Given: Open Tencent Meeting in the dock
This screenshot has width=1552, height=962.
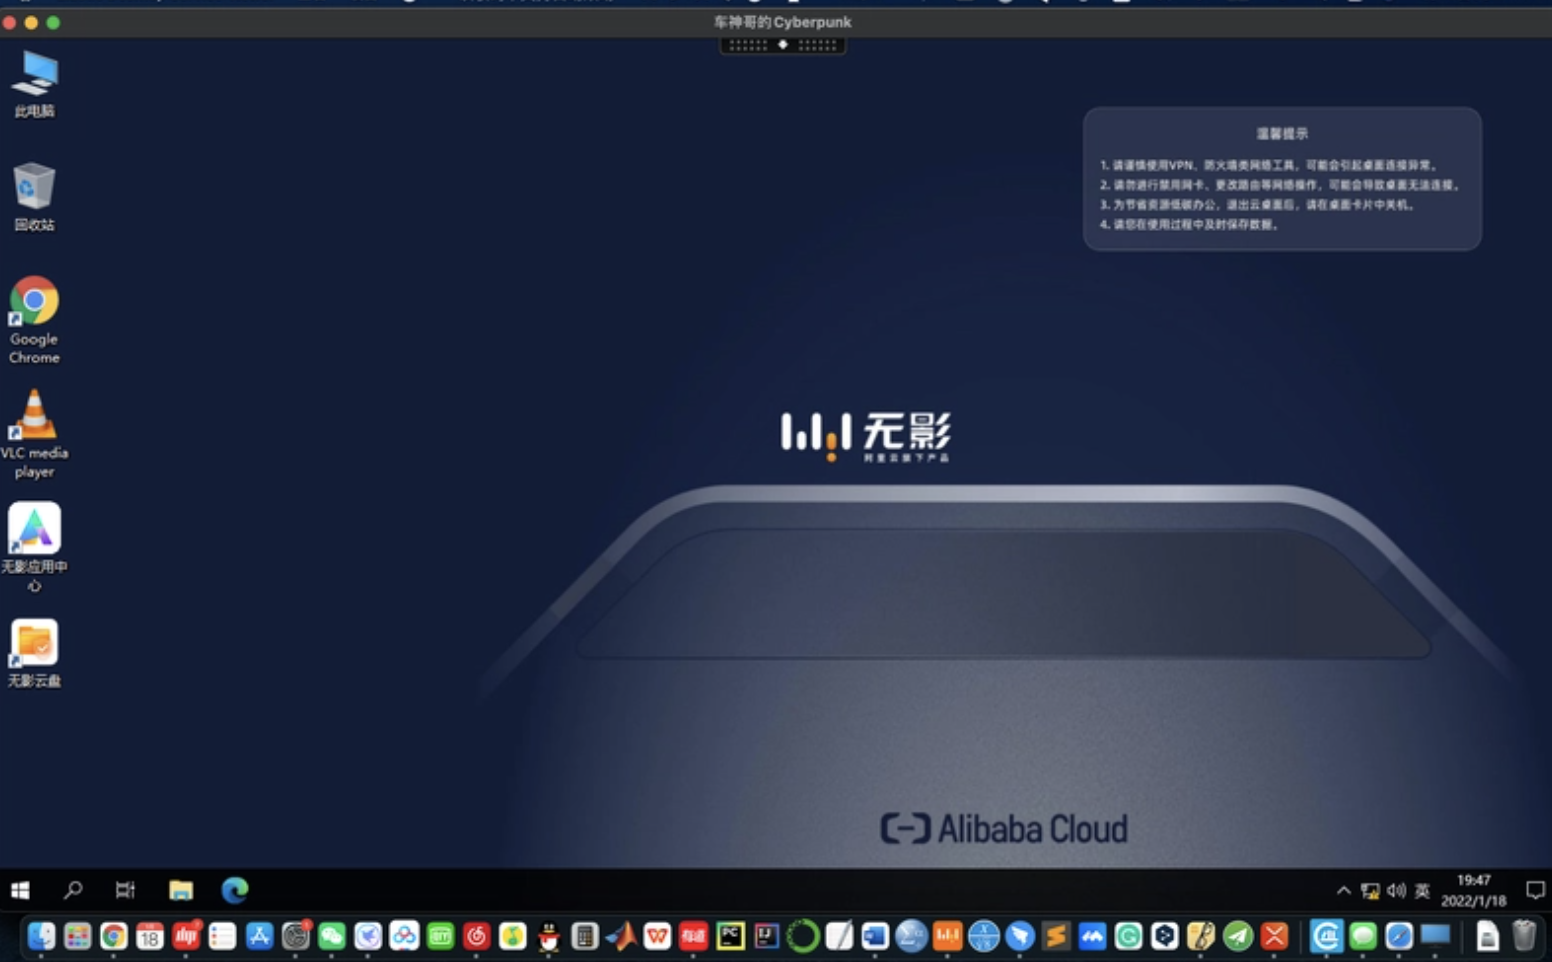Looking at the screenshot, I should coord(1092,936).
